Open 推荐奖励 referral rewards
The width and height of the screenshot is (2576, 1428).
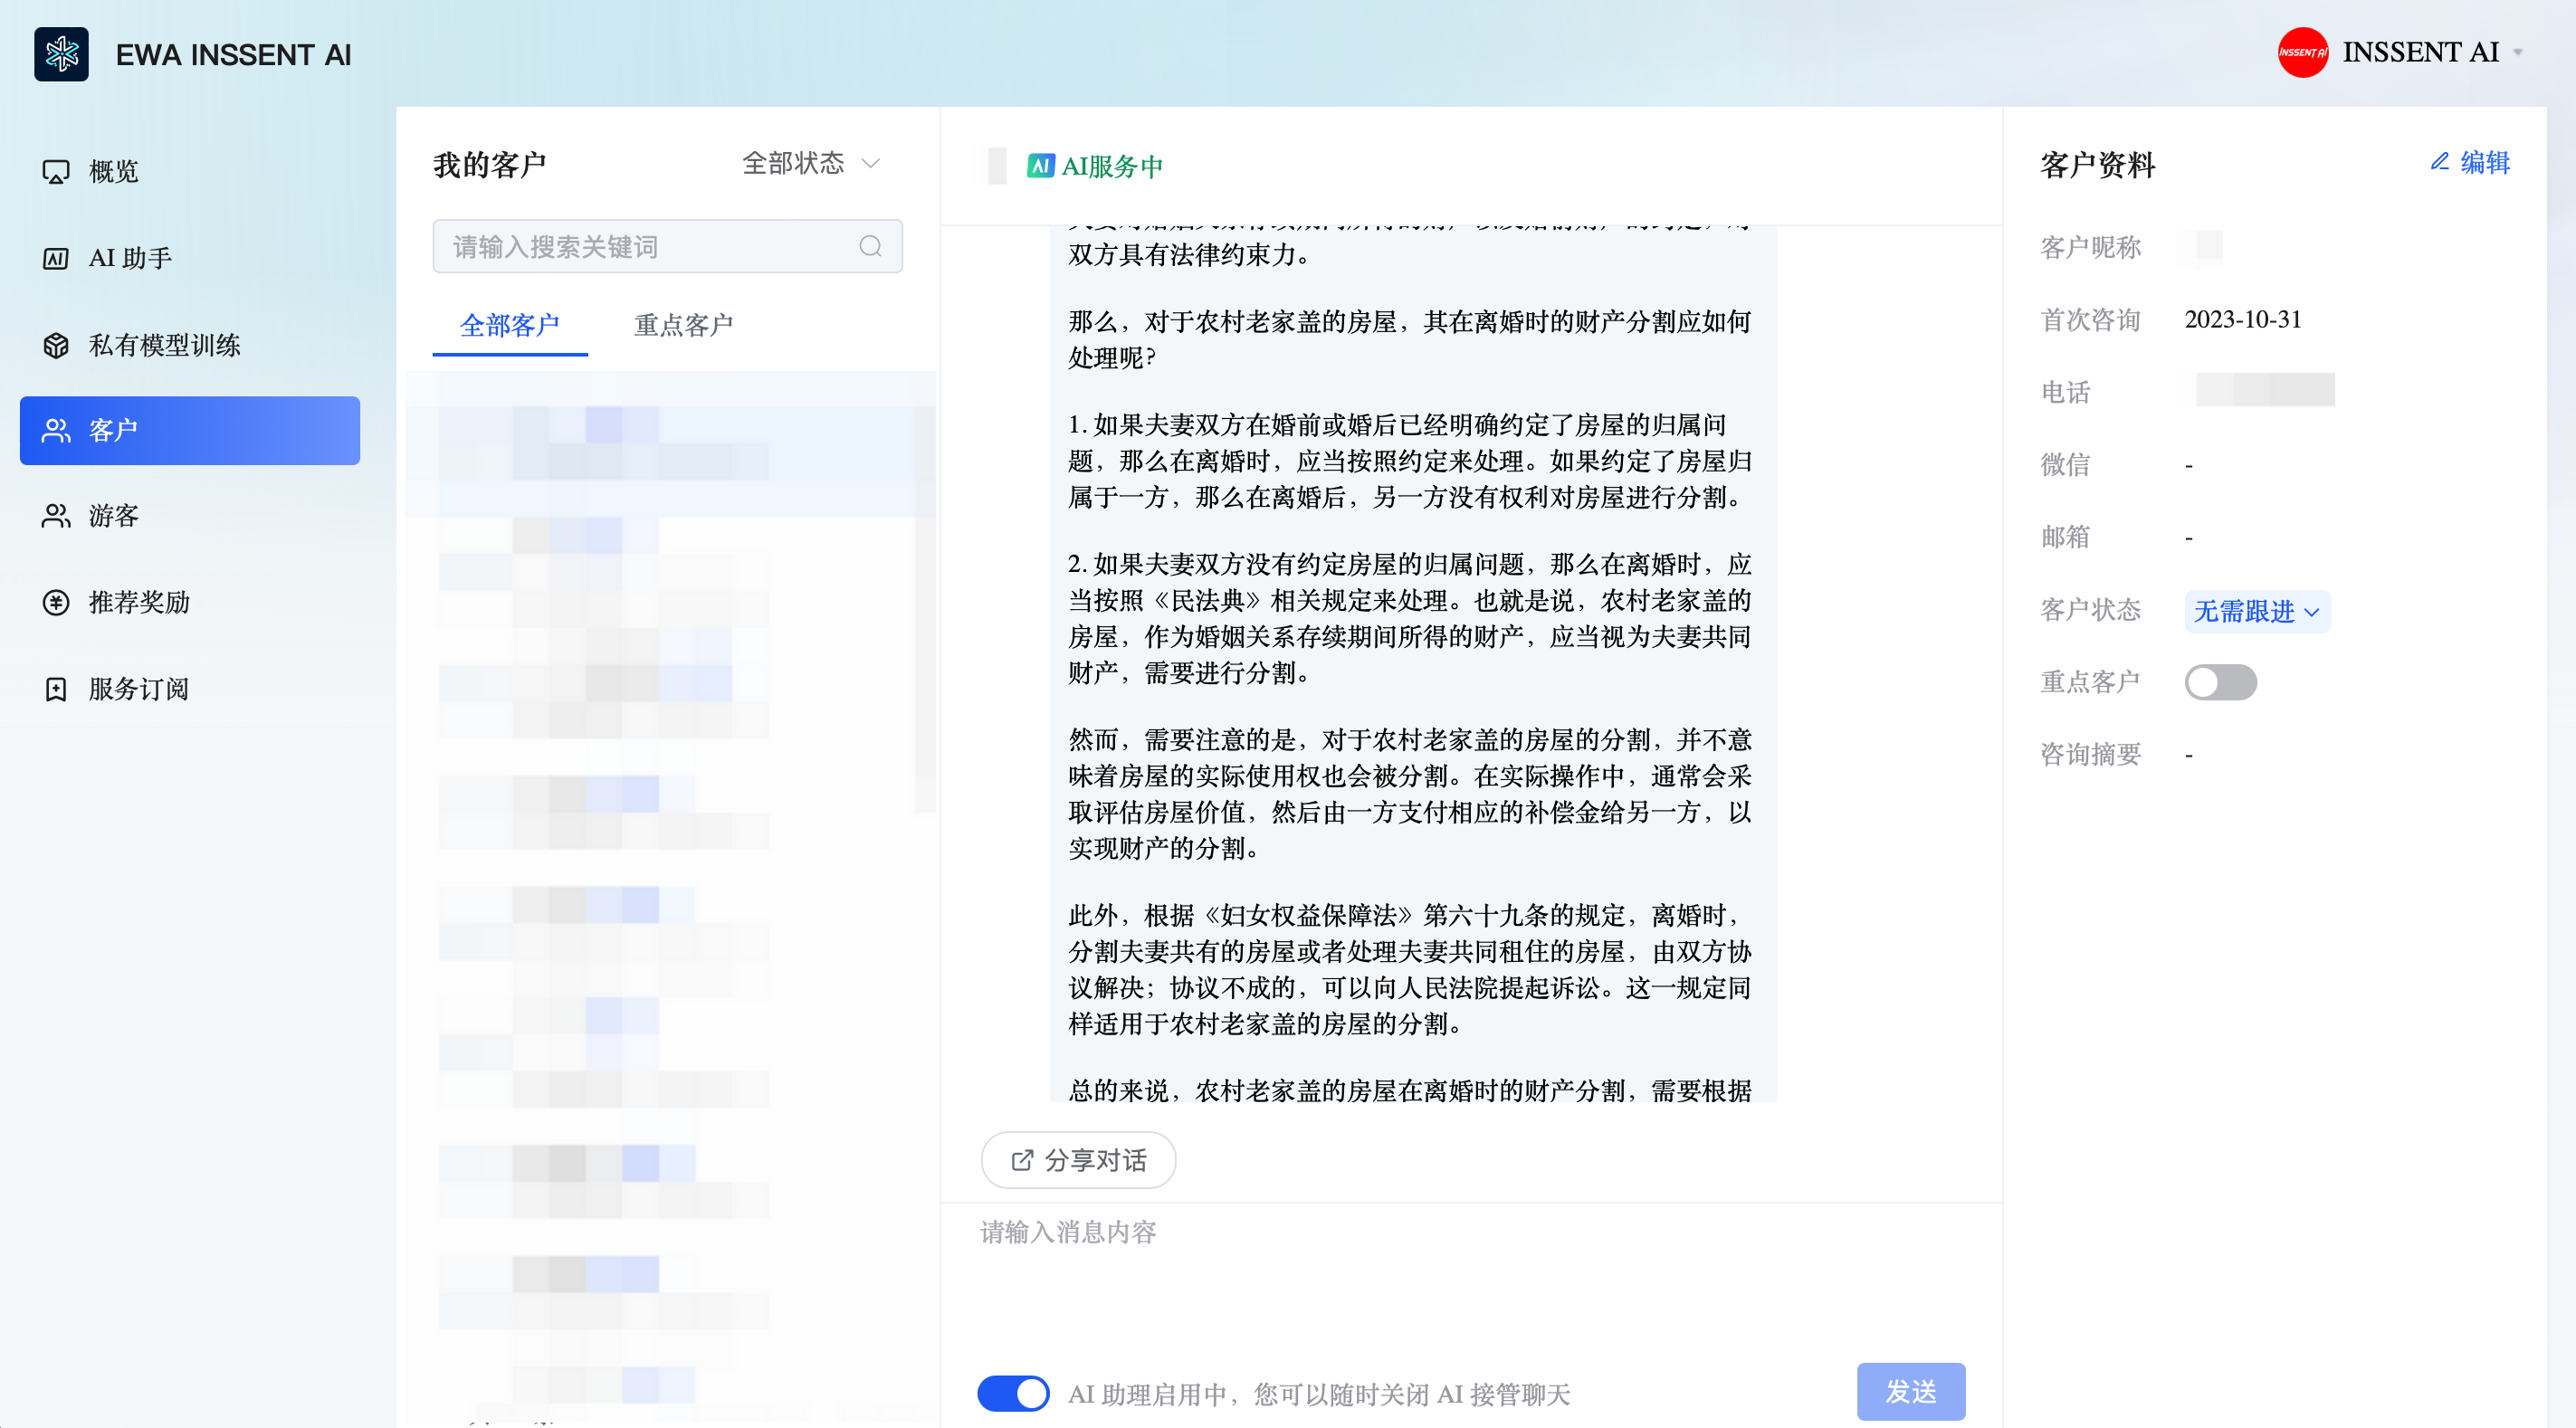click(190, 603)
